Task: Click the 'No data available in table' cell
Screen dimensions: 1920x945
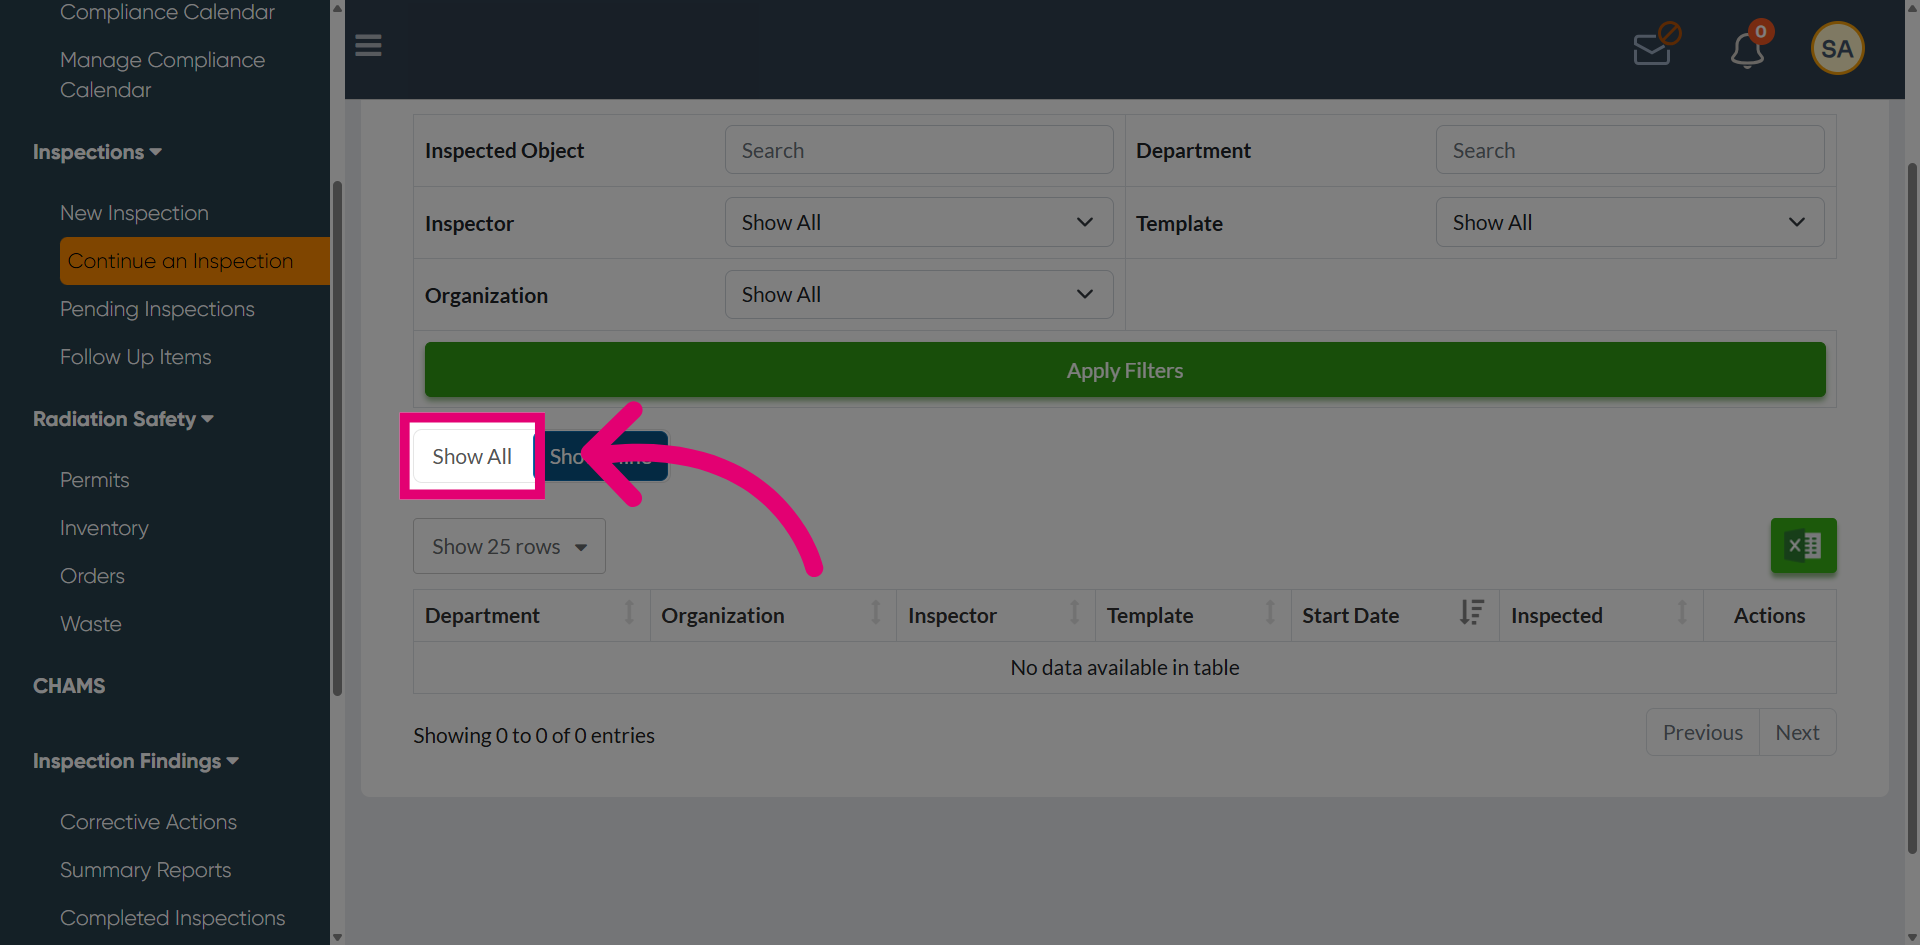Action: tap(1124, 667)
